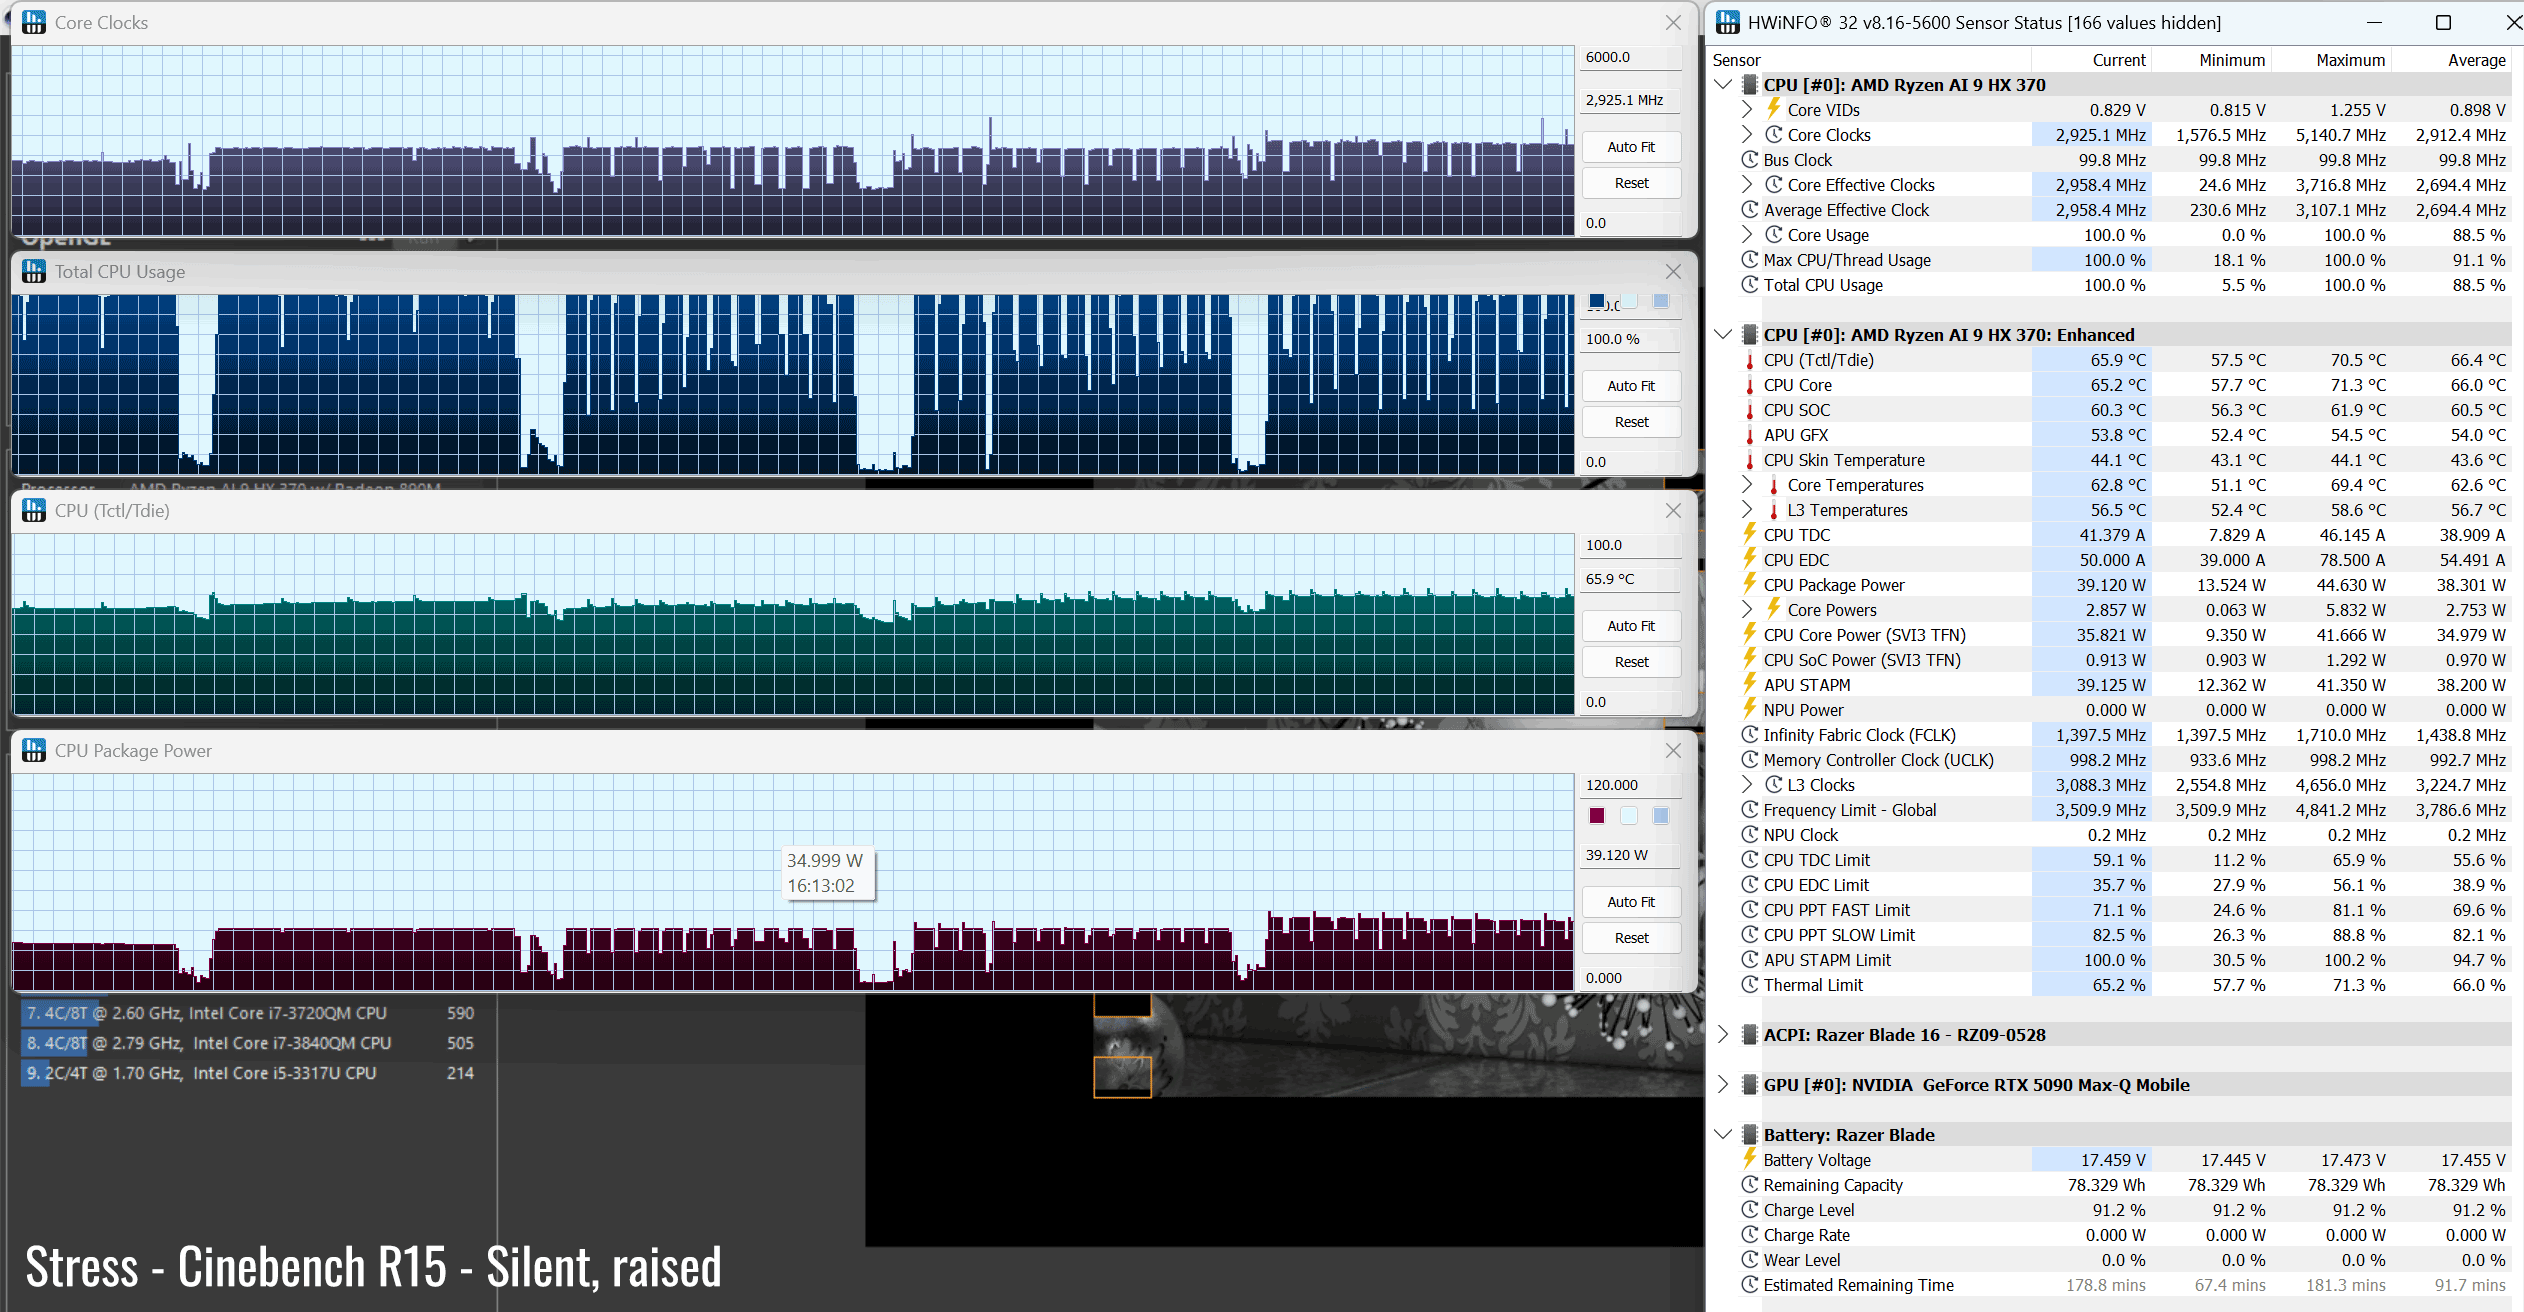Click the Total CPU Usage window icon
Screen dimensions: 2524x1312
34,271
